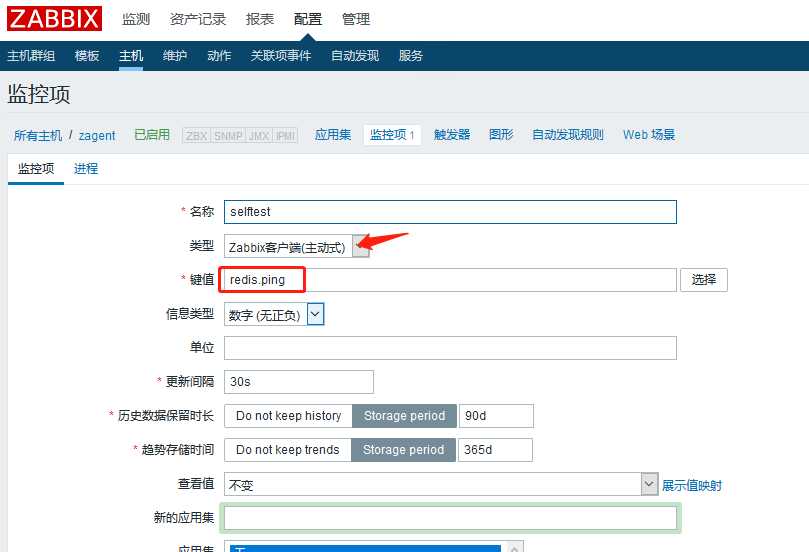Open the 自动发现规则 link
Image resolution: width=809 pixels, height=552 pixels.
point(568,135)
